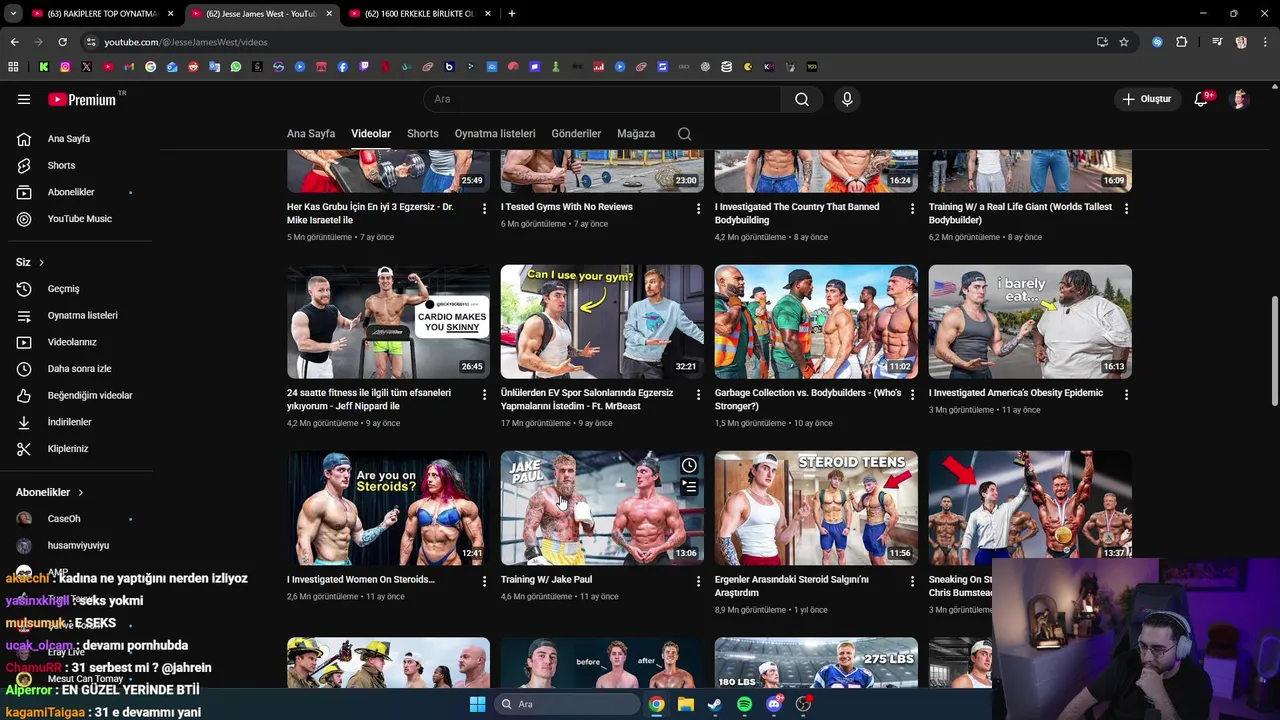Image resolution: width=1280 pixels, height=720 pixels.
Task: Click Chrome address bar URL
Action: click(185, 42)
